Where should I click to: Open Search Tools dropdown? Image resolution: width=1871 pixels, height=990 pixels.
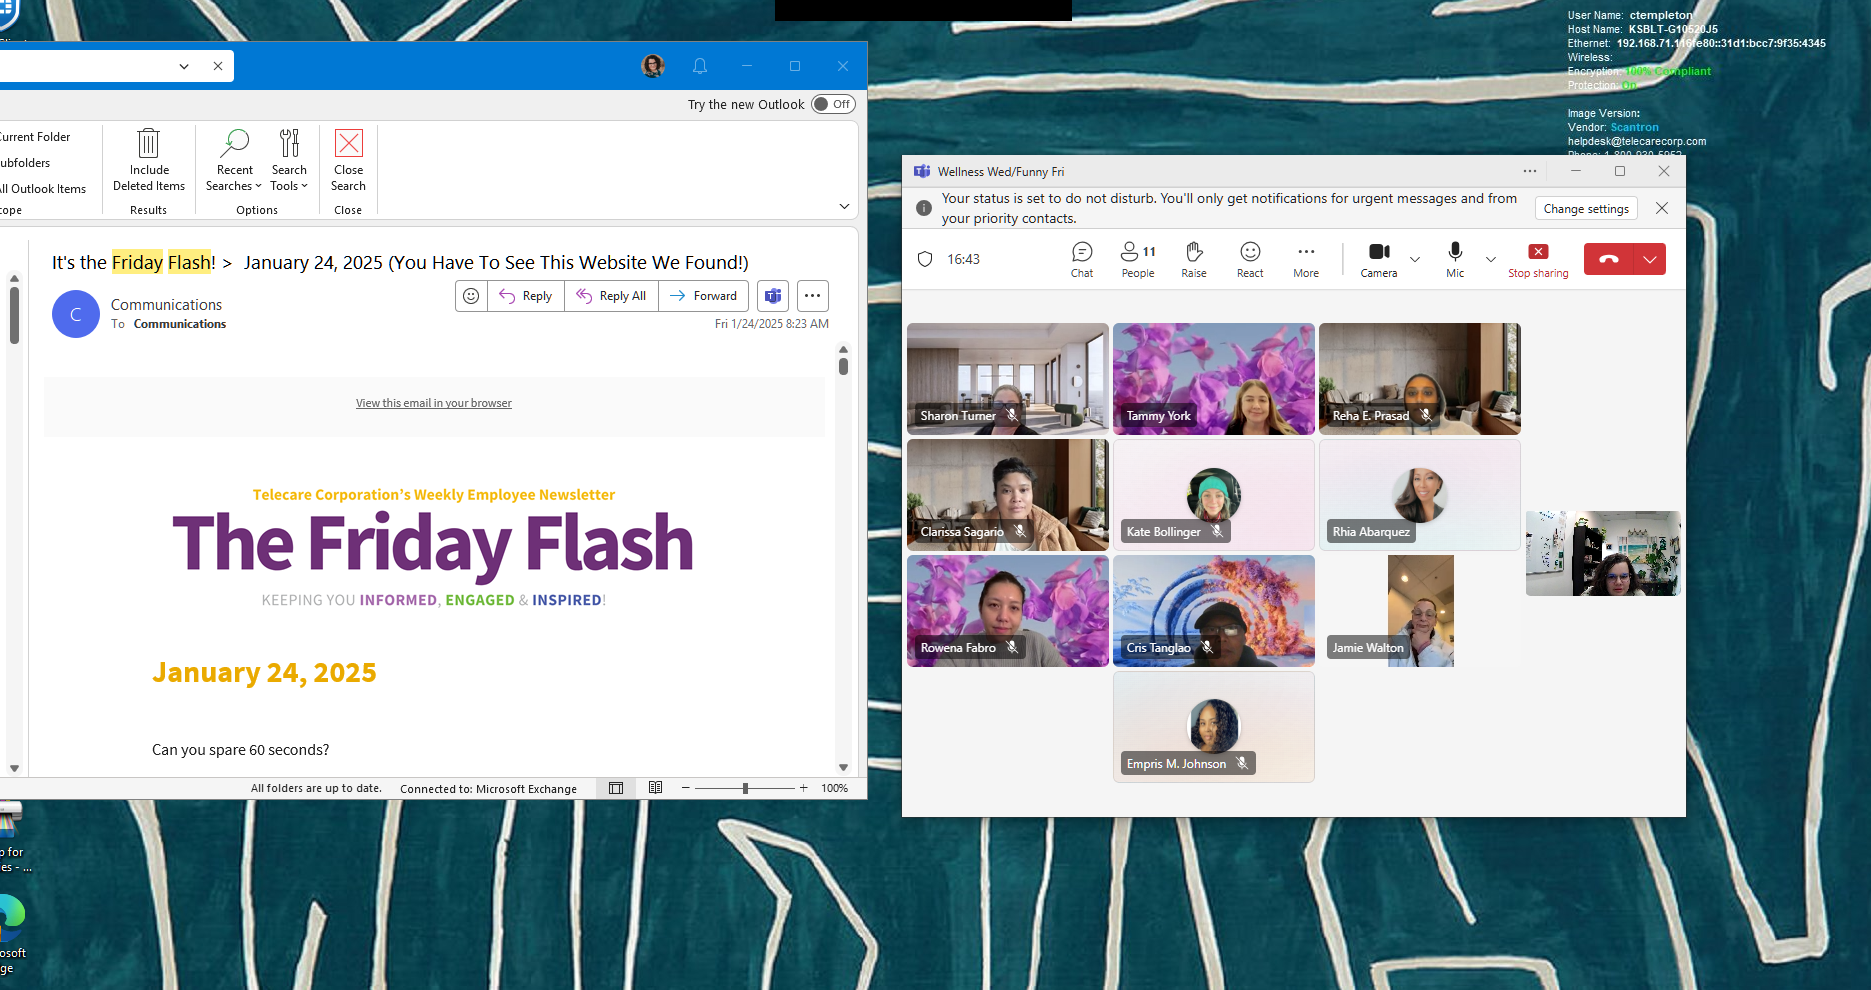coord(289,160)
